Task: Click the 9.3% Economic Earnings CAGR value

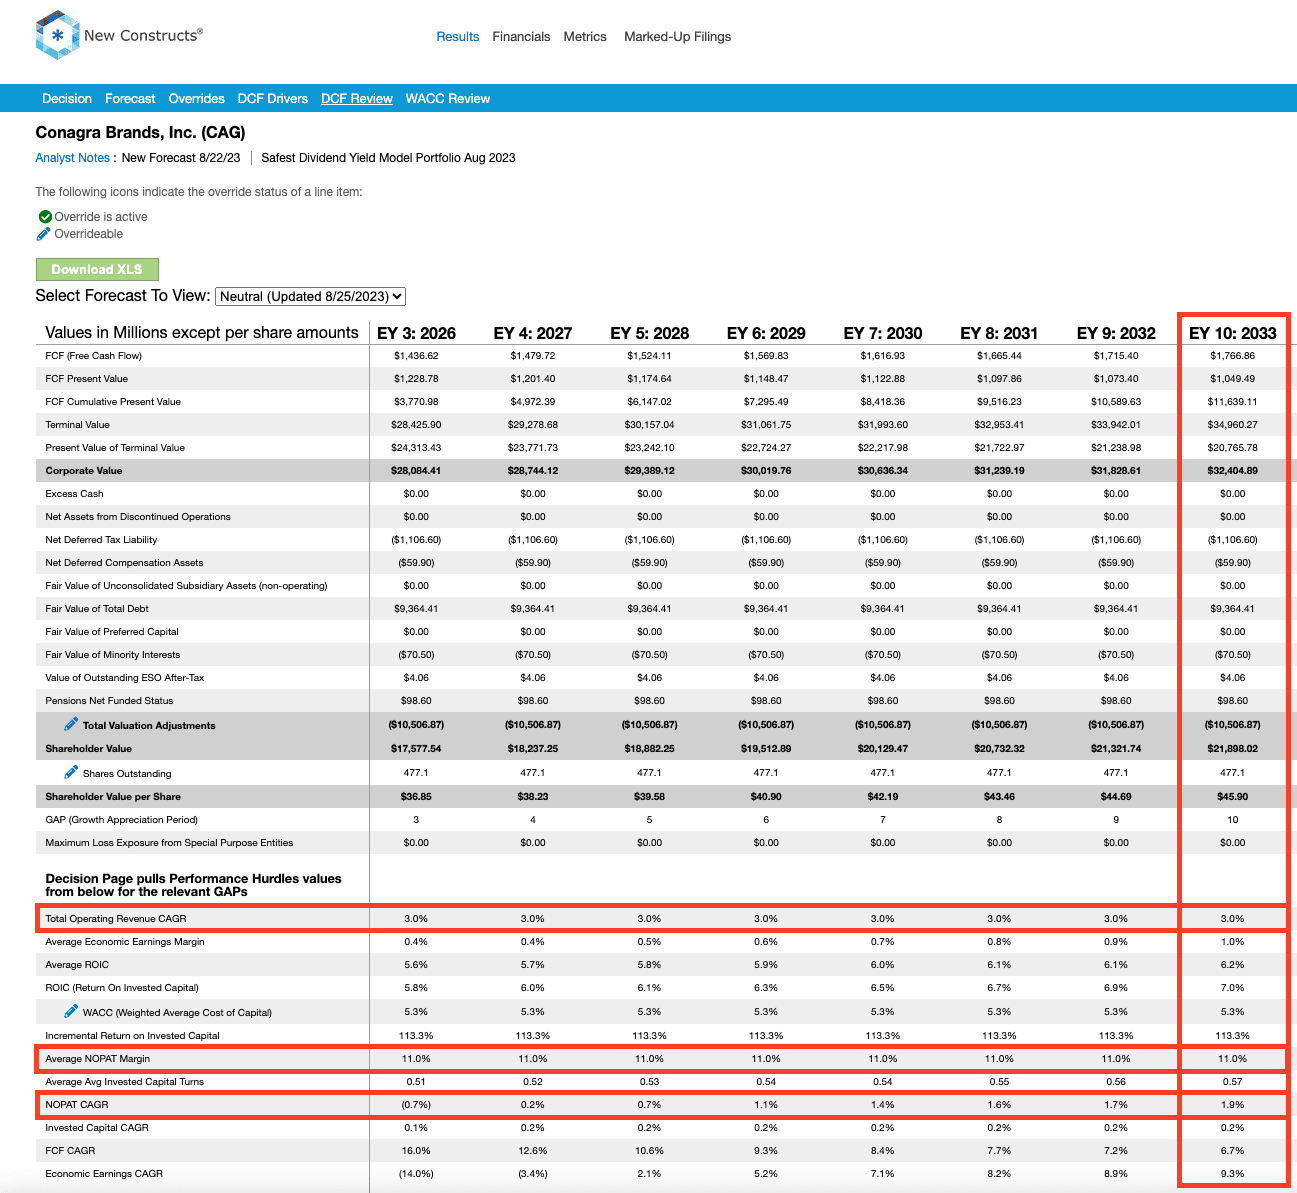Action: click(1232, 1173)
